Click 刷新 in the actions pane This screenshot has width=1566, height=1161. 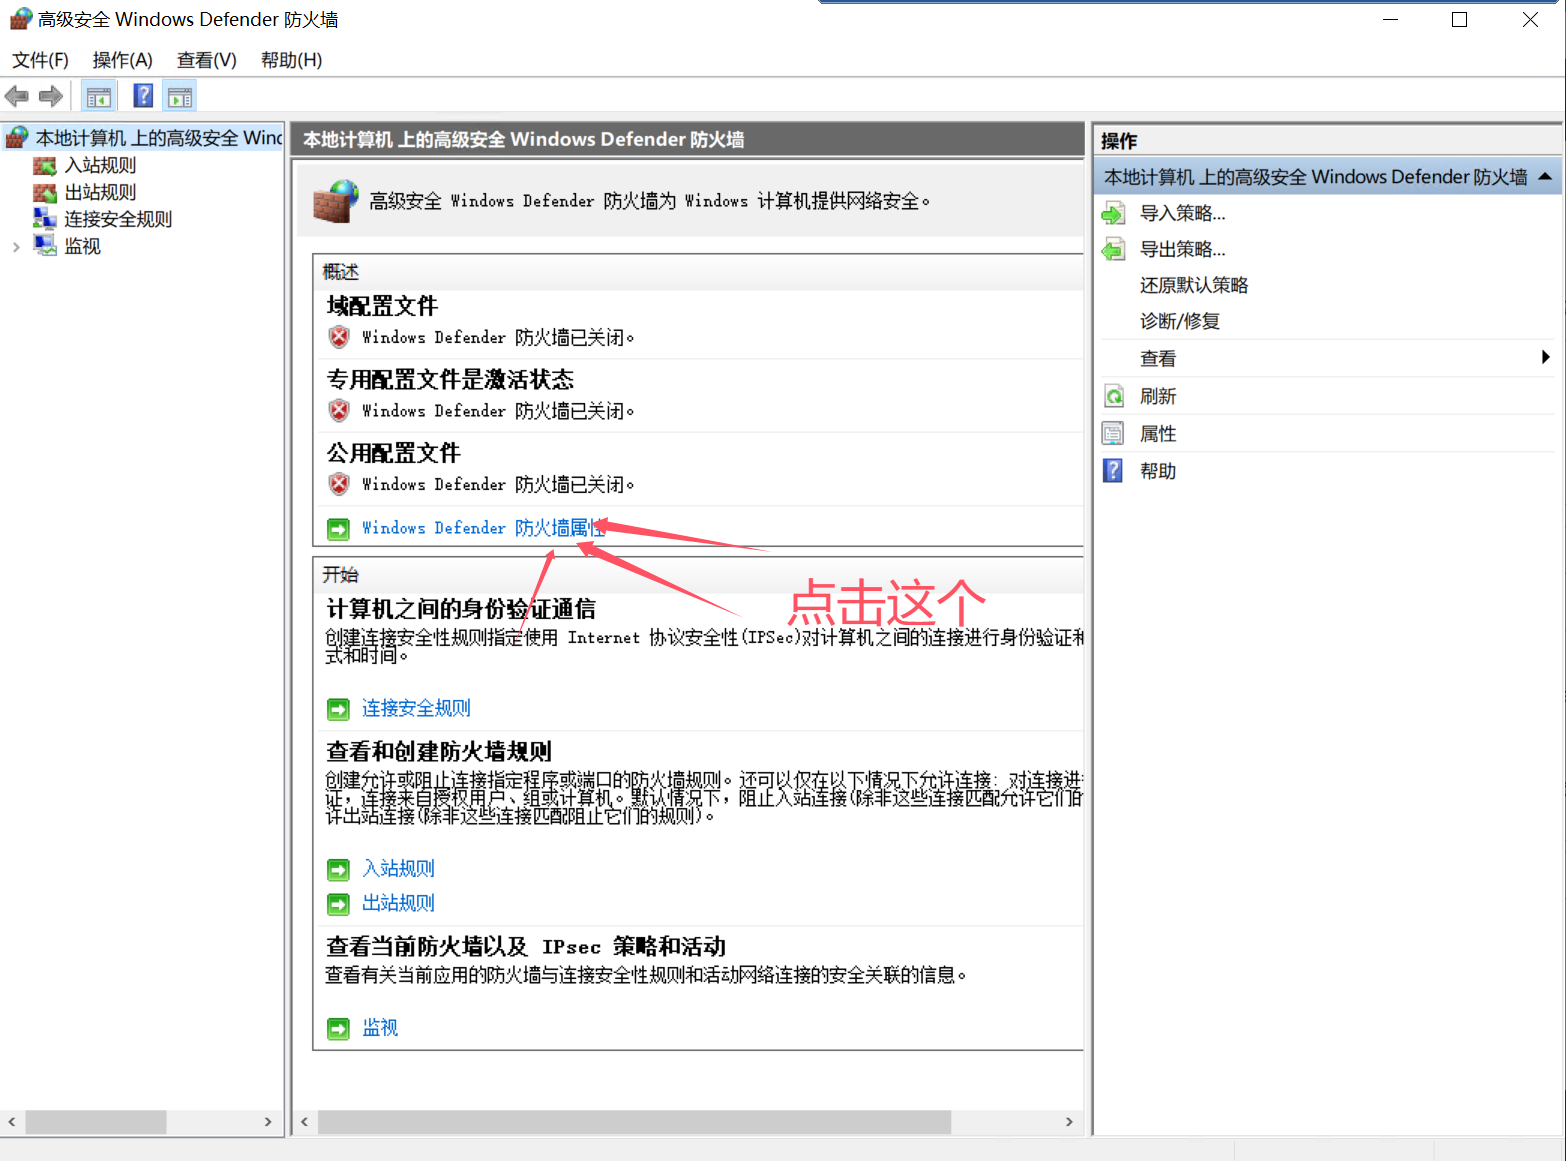click(x=1158, y=396)
